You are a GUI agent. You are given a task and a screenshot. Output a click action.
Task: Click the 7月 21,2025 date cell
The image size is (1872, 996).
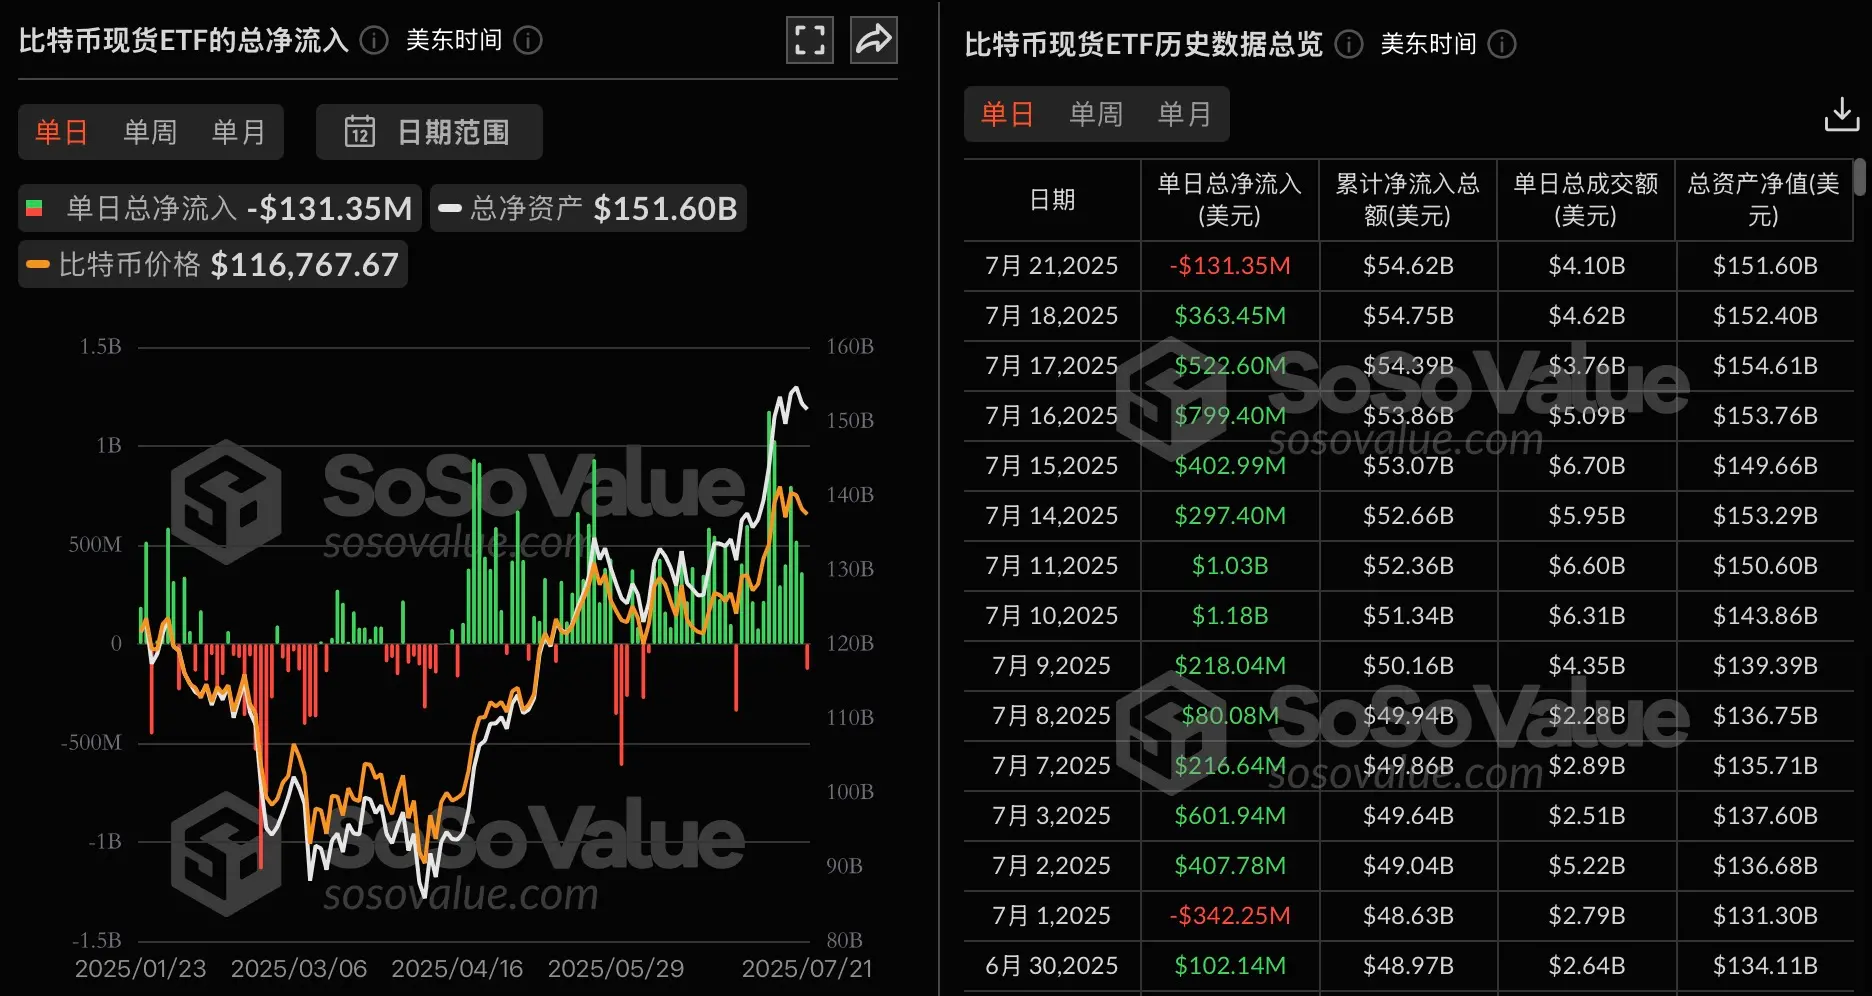click(x=1052, y=266)
